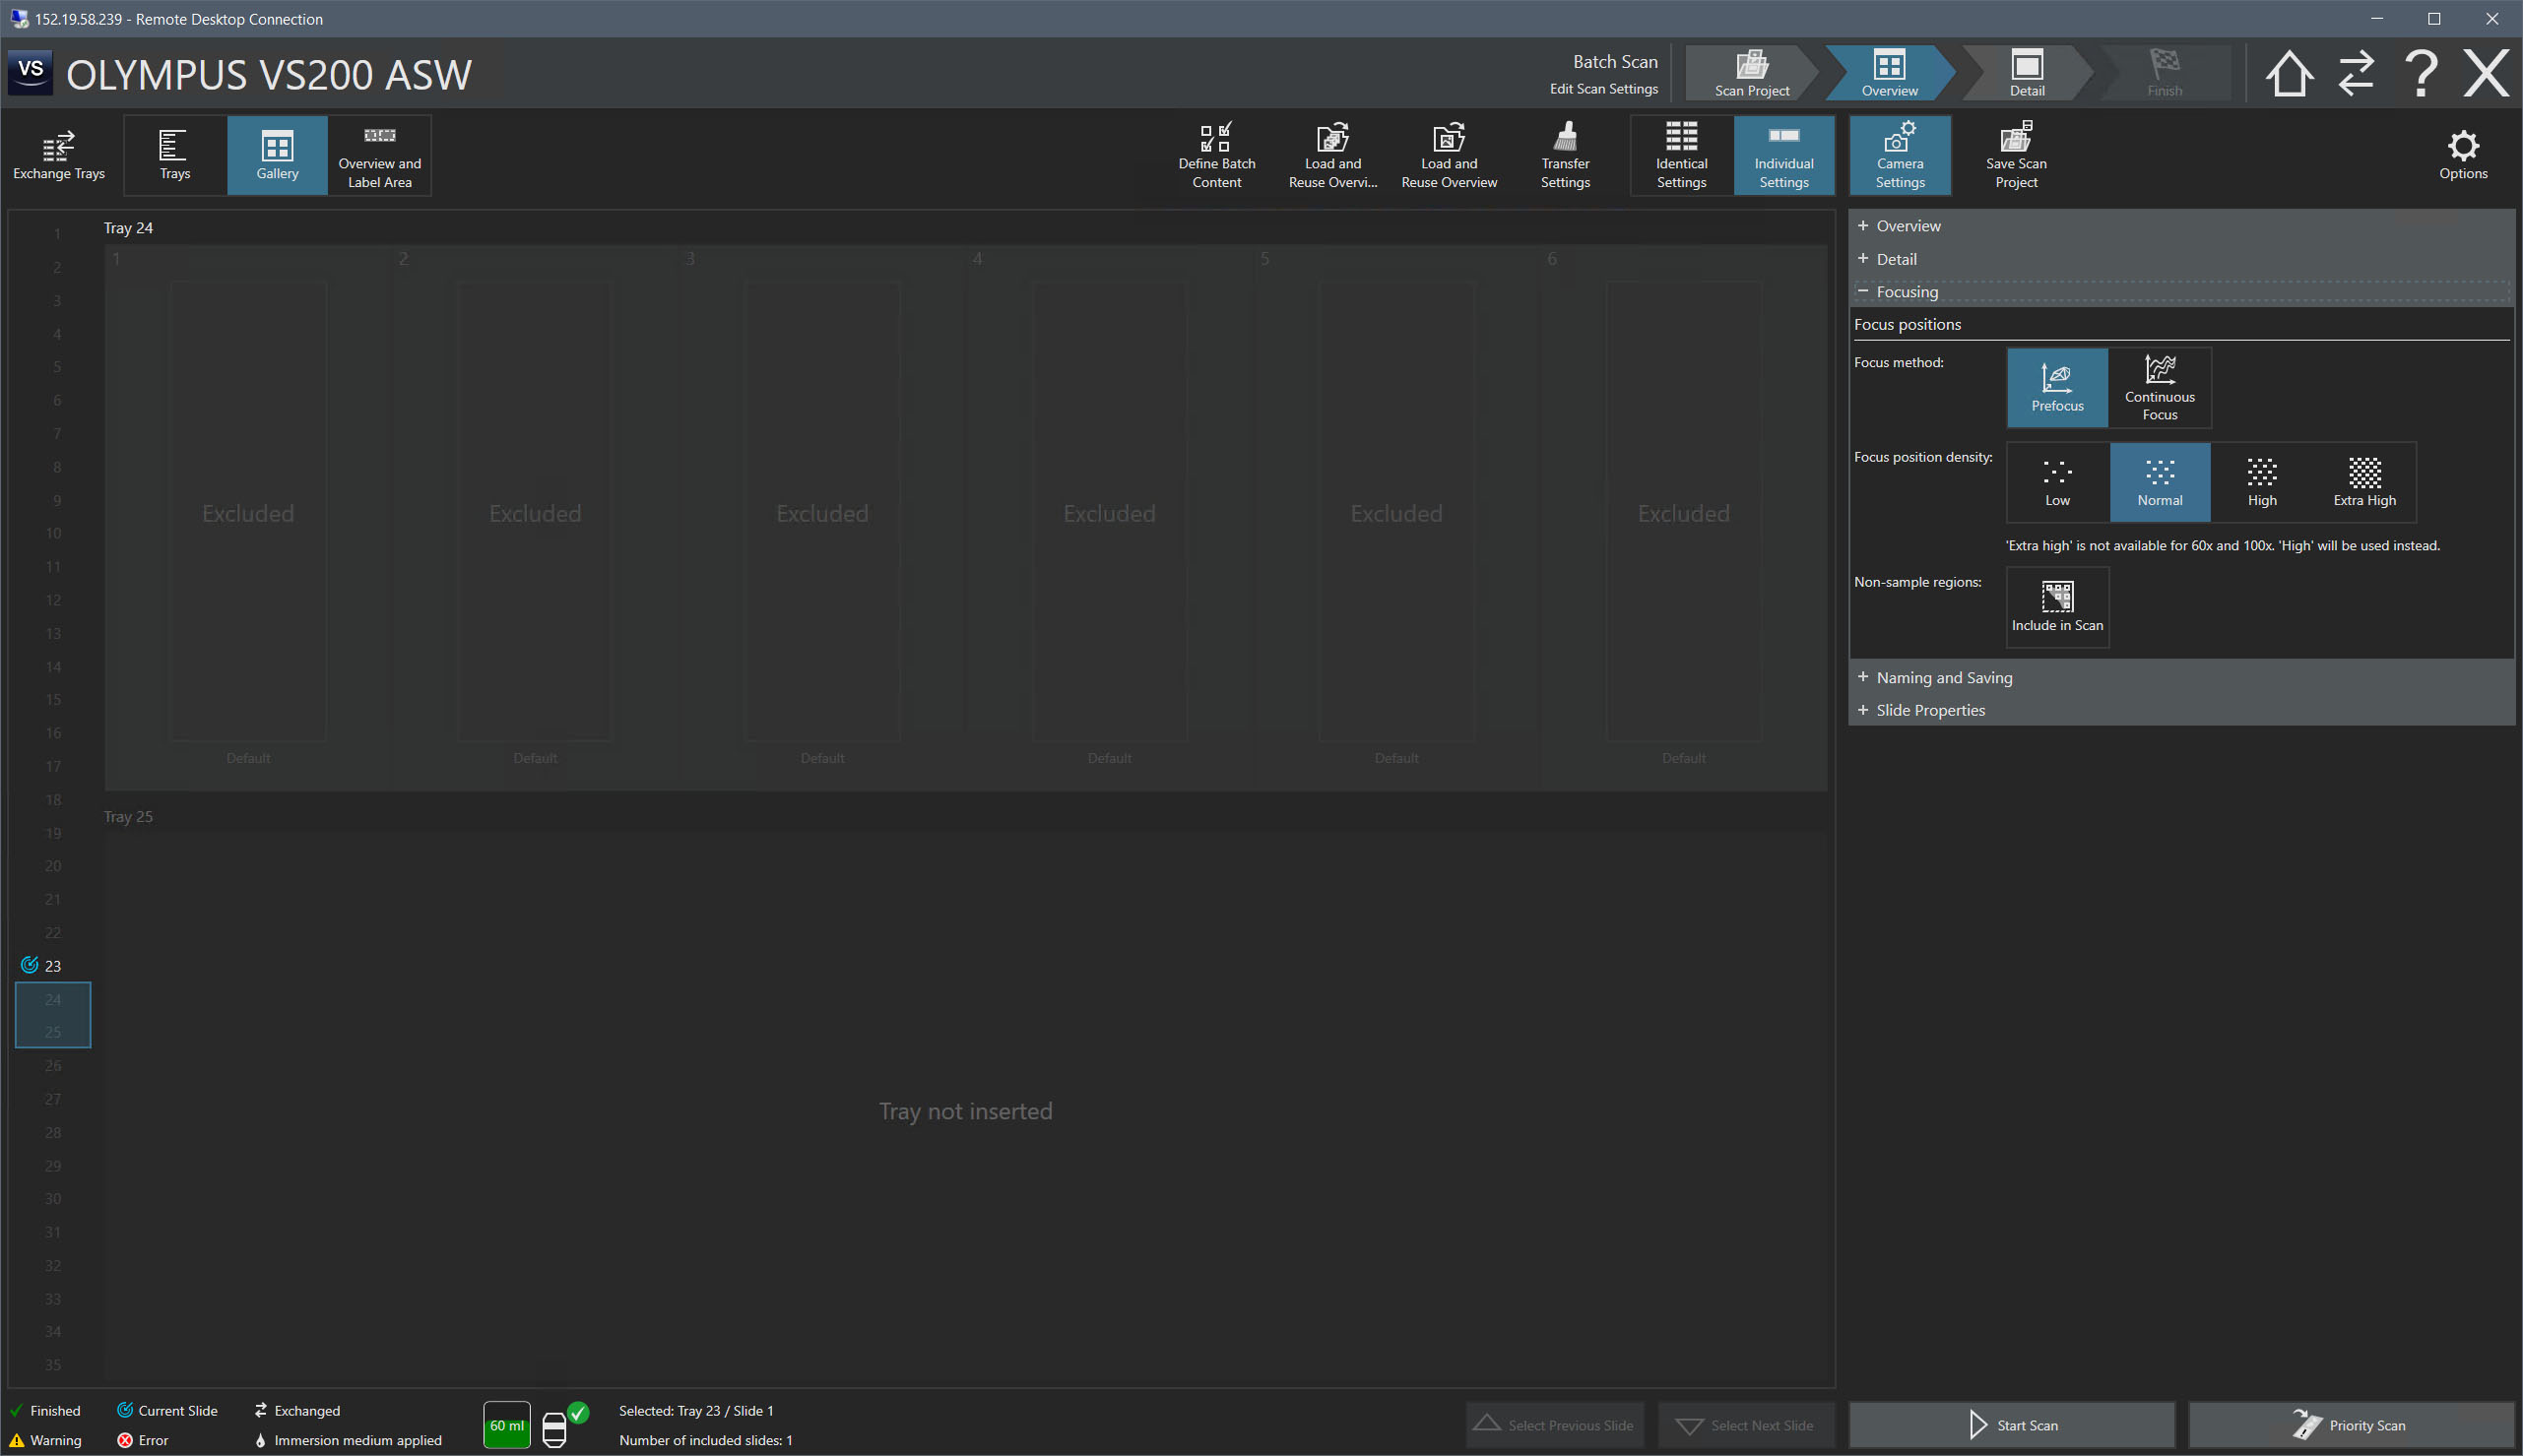Click excluded slide 2 in Tray 24
Screen dimensions: 2523x1456
[x=535, y=512]
